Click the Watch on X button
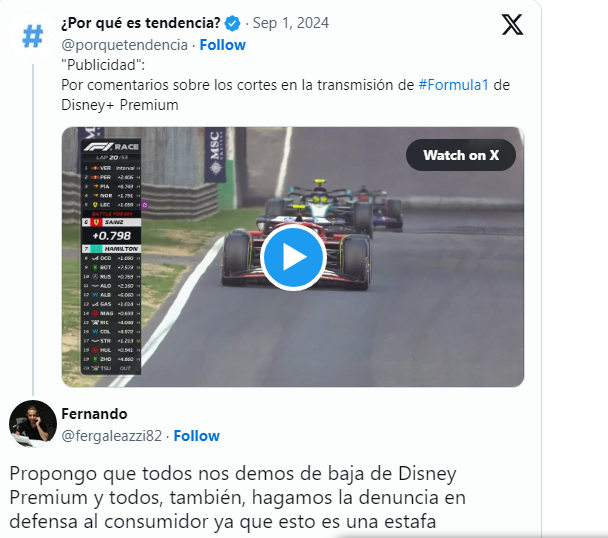The width and height of the screenshot is (608, 538). pyautogui.click(x=461, y=155)
